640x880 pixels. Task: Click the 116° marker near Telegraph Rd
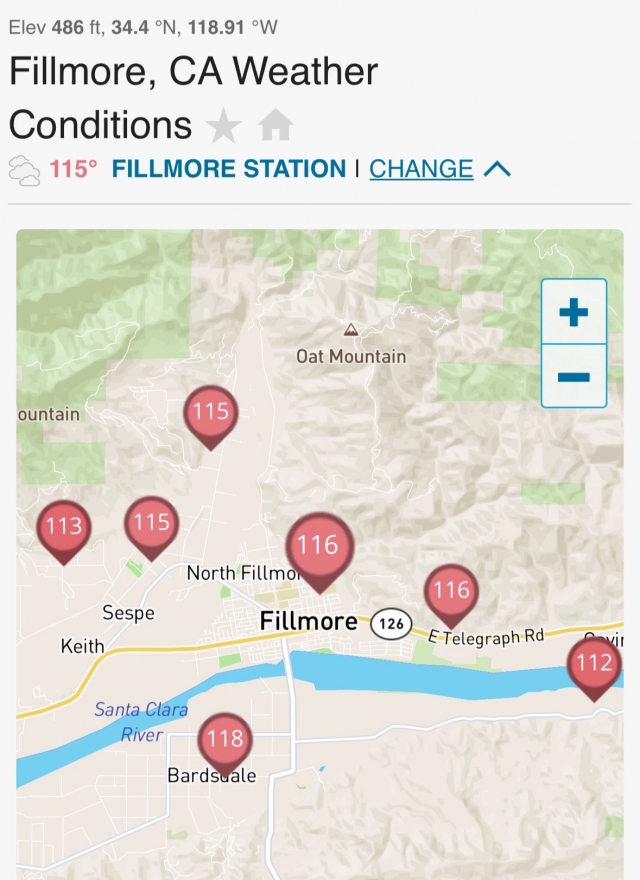[x=451, y=591]
